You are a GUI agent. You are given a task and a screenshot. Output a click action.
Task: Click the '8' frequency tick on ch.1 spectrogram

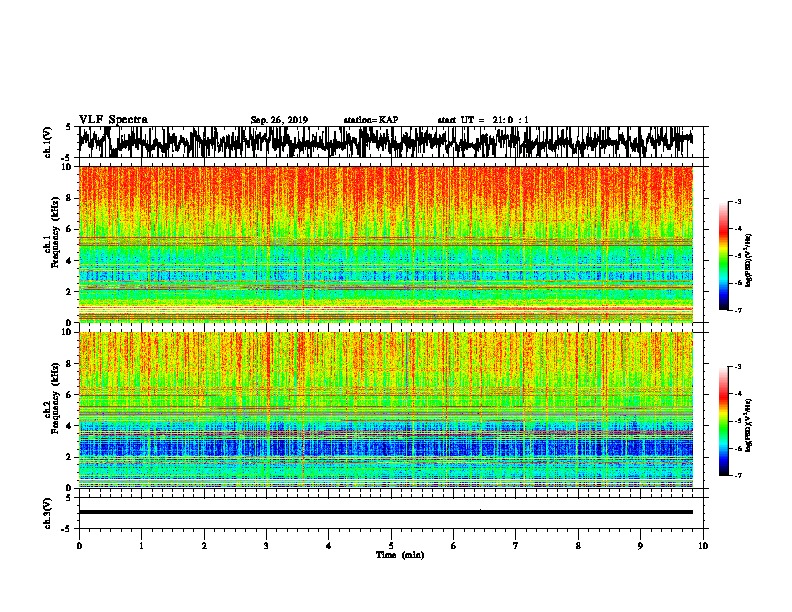(x=70, y=198)
